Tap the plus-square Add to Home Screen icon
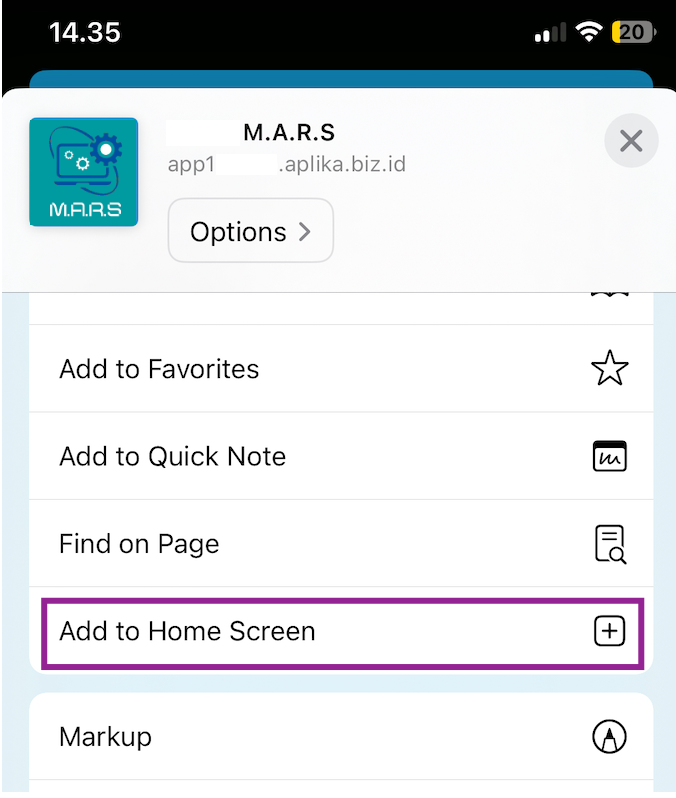The height and width of the screenshot is (798, 676). [x=609, y=631]
